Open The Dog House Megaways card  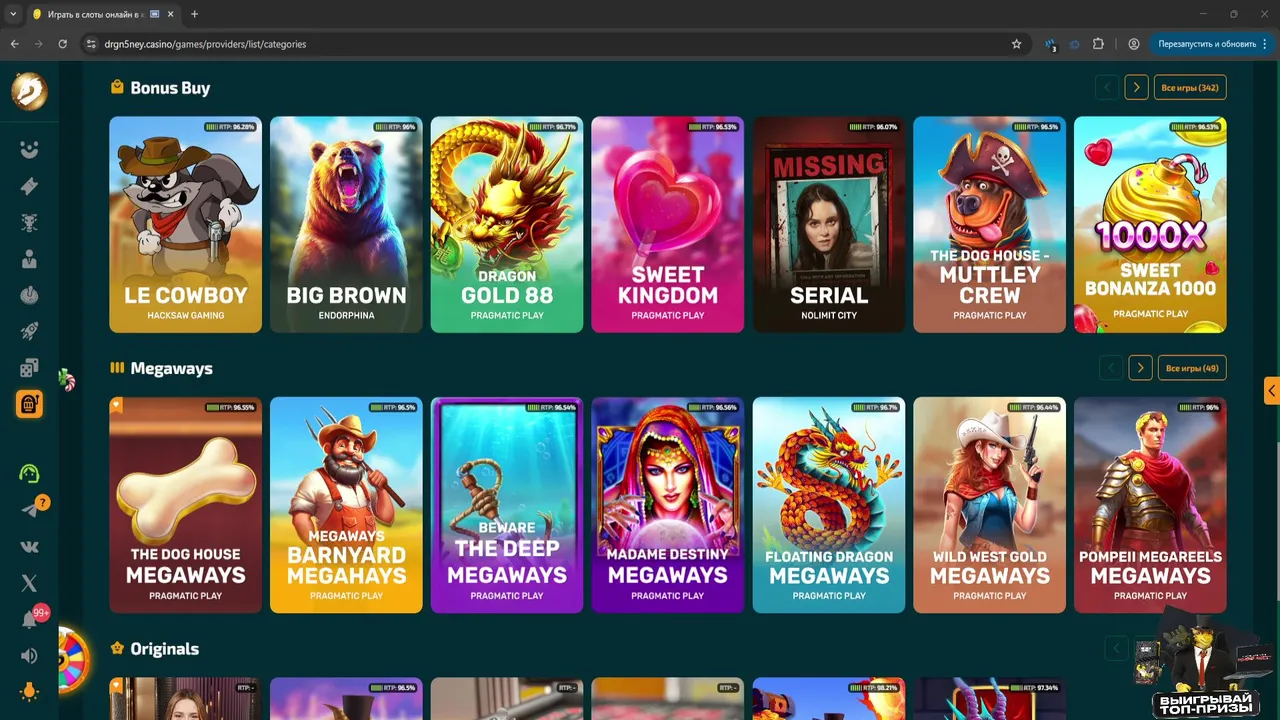tap(185, 505)
